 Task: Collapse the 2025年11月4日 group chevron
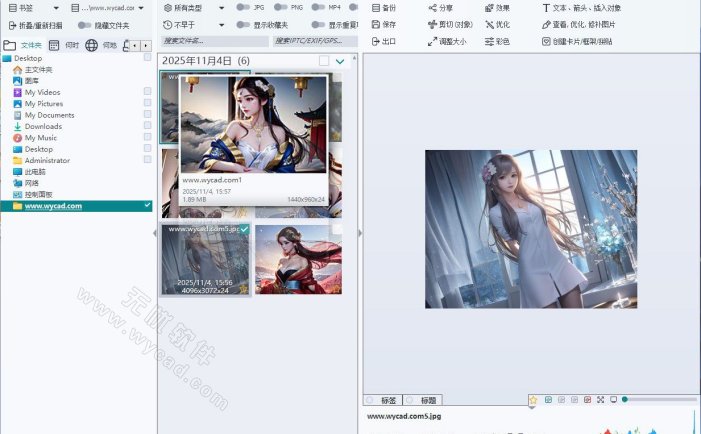tap(340, 61)
